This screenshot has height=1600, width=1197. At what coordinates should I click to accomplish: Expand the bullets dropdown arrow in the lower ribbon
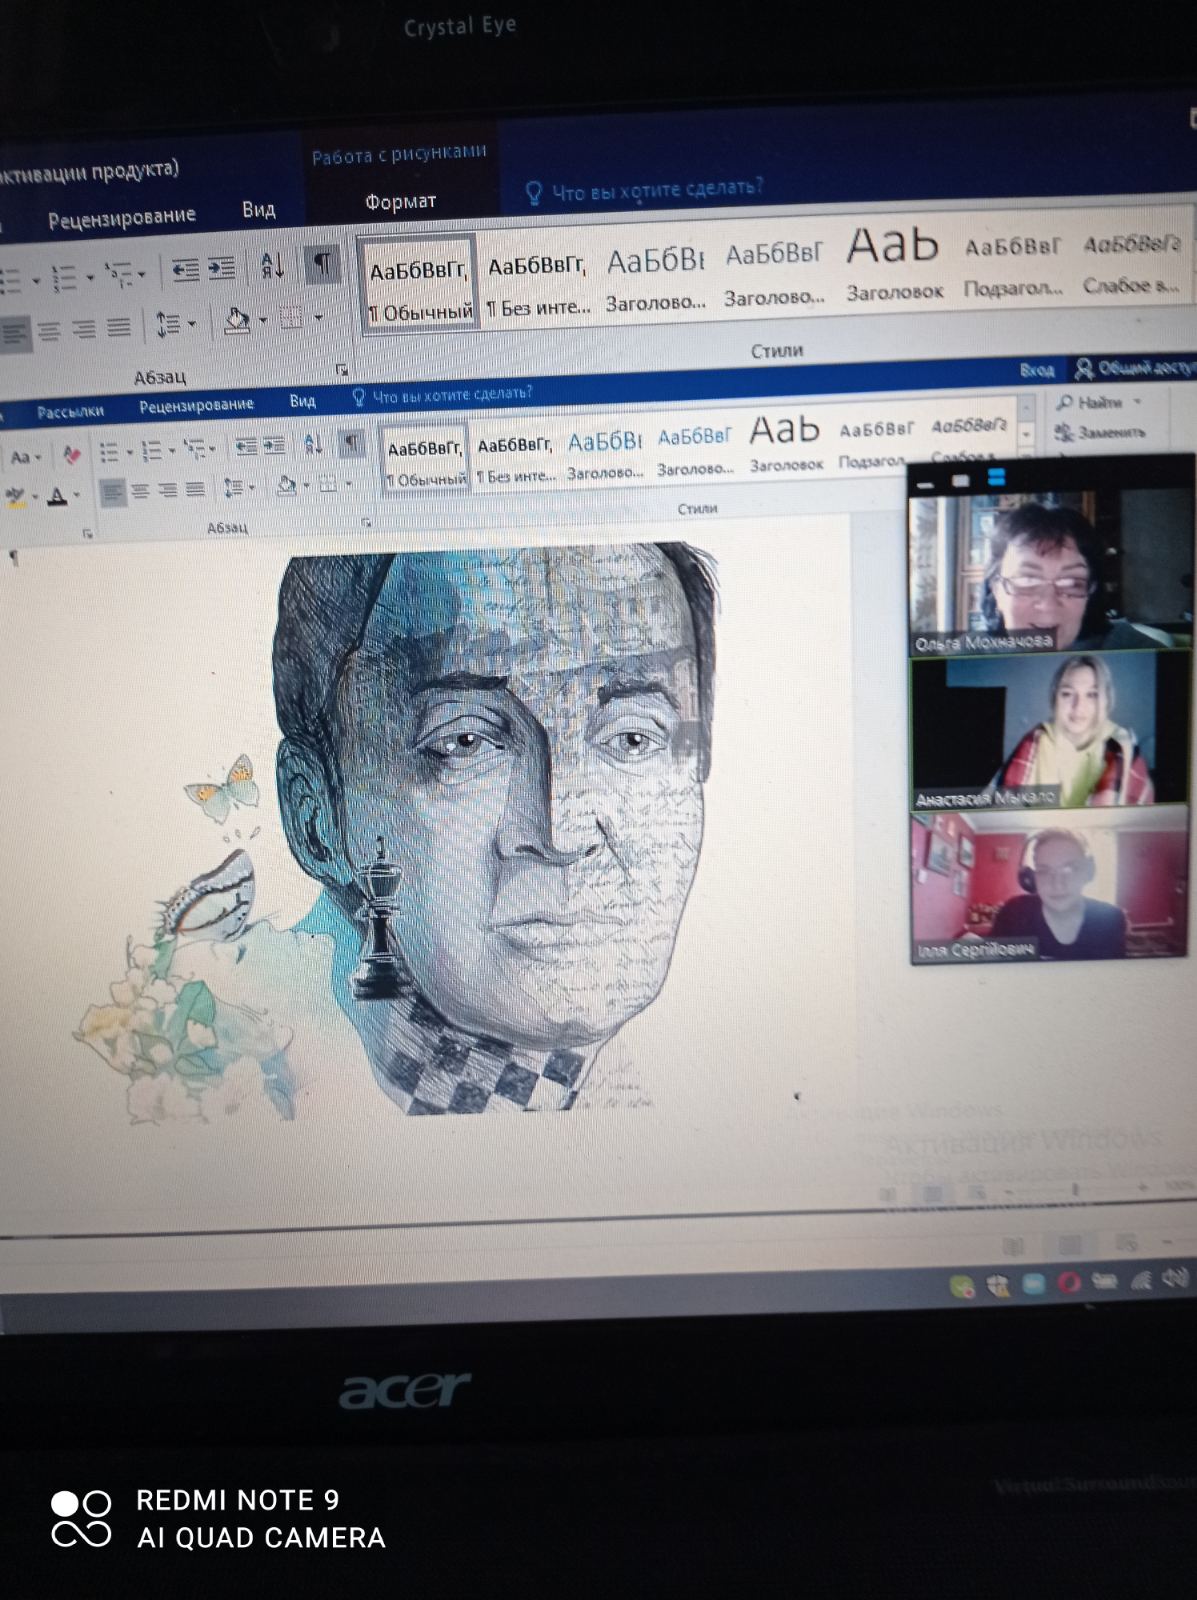click(130, 453)
